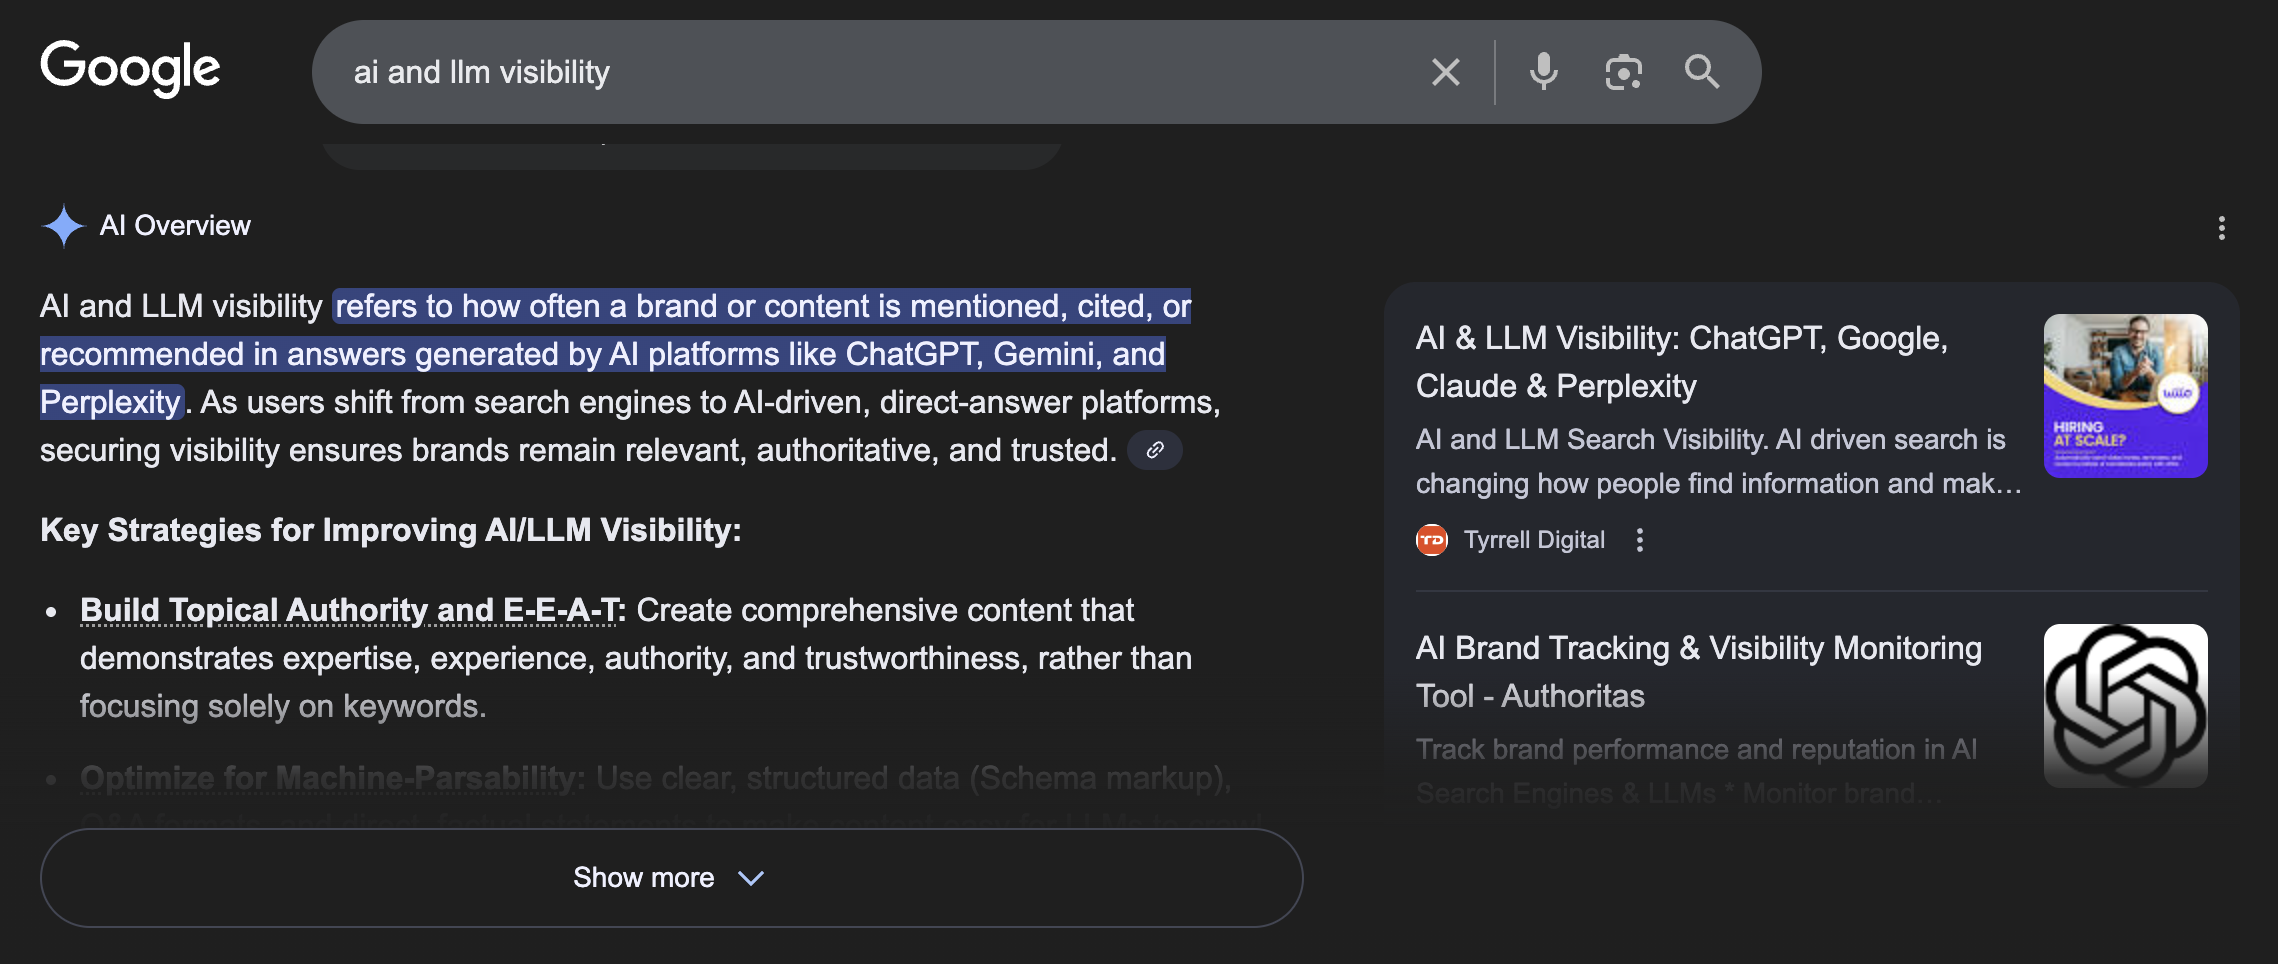Open the Authoritas brand tracking result
The image size is (2278, 964).
point(1698,671)
